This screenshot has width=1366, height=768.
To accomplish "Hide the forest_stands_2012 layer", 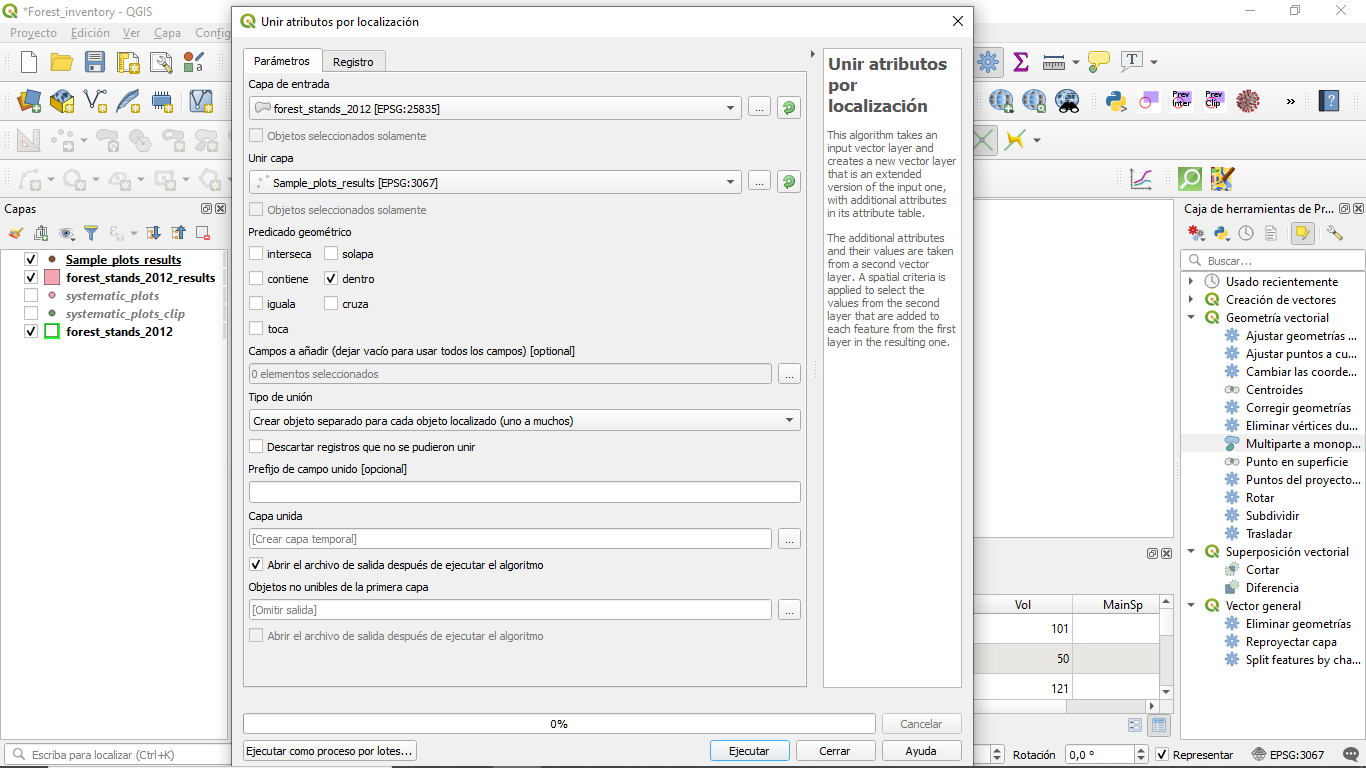I will point(30,329).
